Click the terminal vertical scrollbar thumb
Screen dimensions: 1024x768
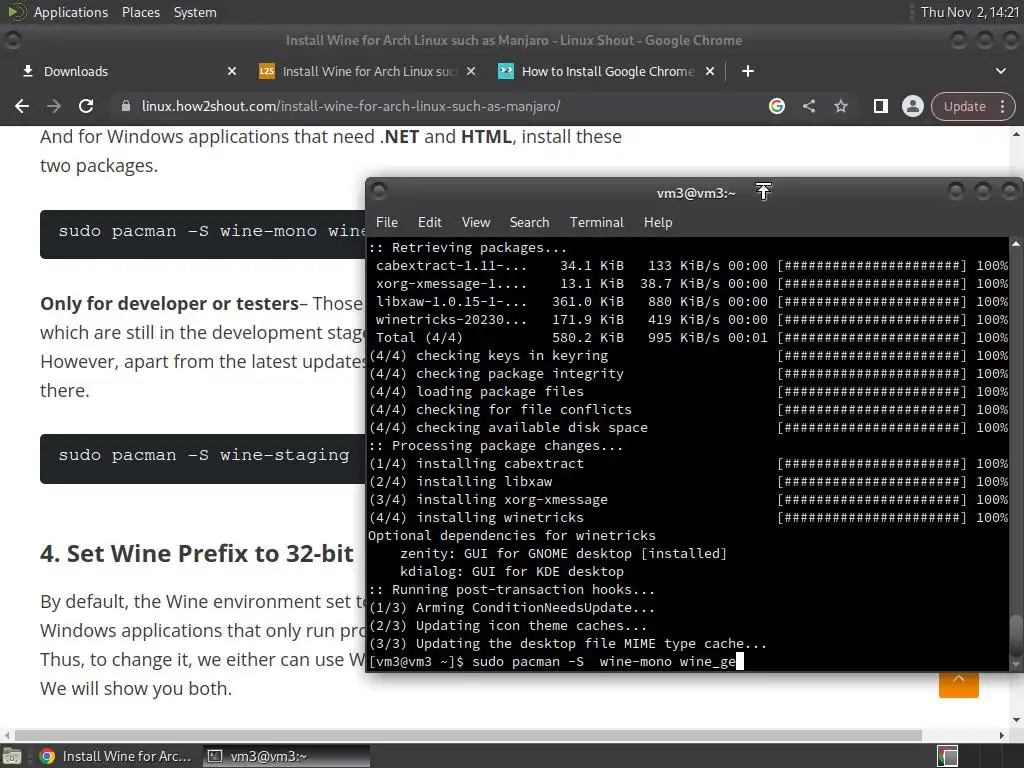(1016, 636)
